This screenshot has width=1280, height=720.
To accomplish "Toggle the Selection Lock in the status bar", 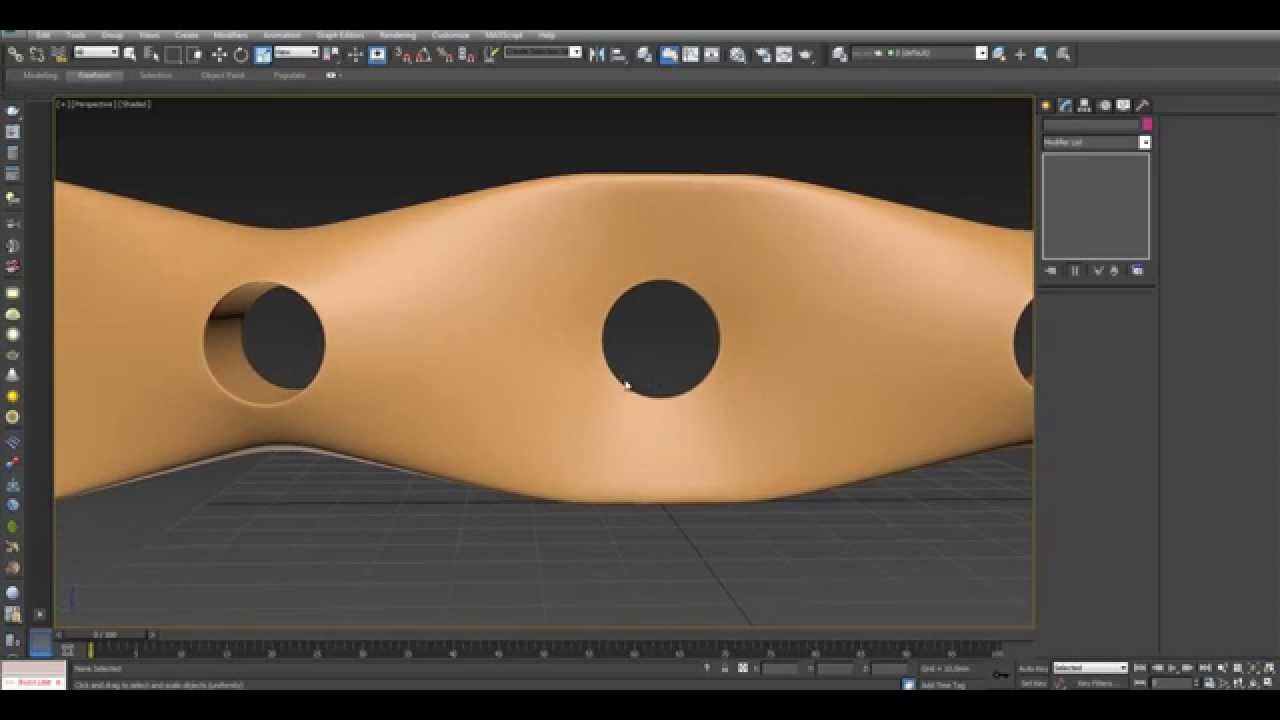I will pos(724,668).
